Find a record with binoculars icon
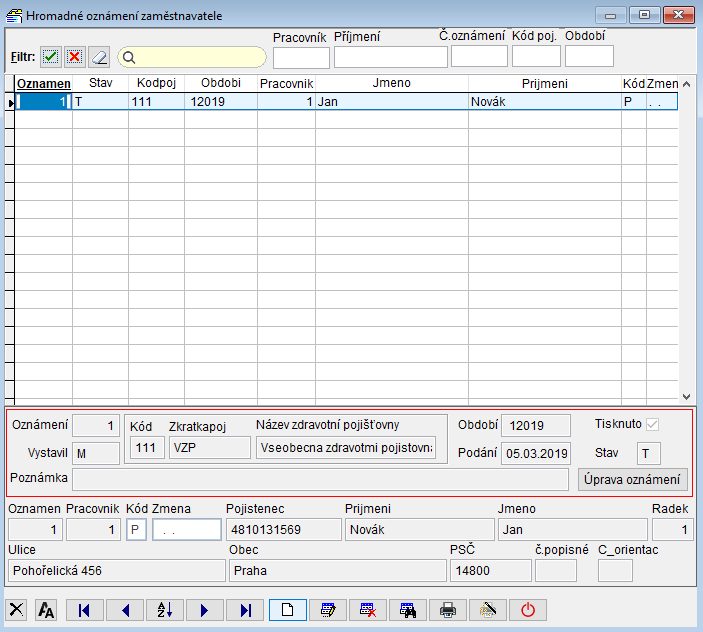The height and width of the screenshot is (632, 703). tap(408, 610)
